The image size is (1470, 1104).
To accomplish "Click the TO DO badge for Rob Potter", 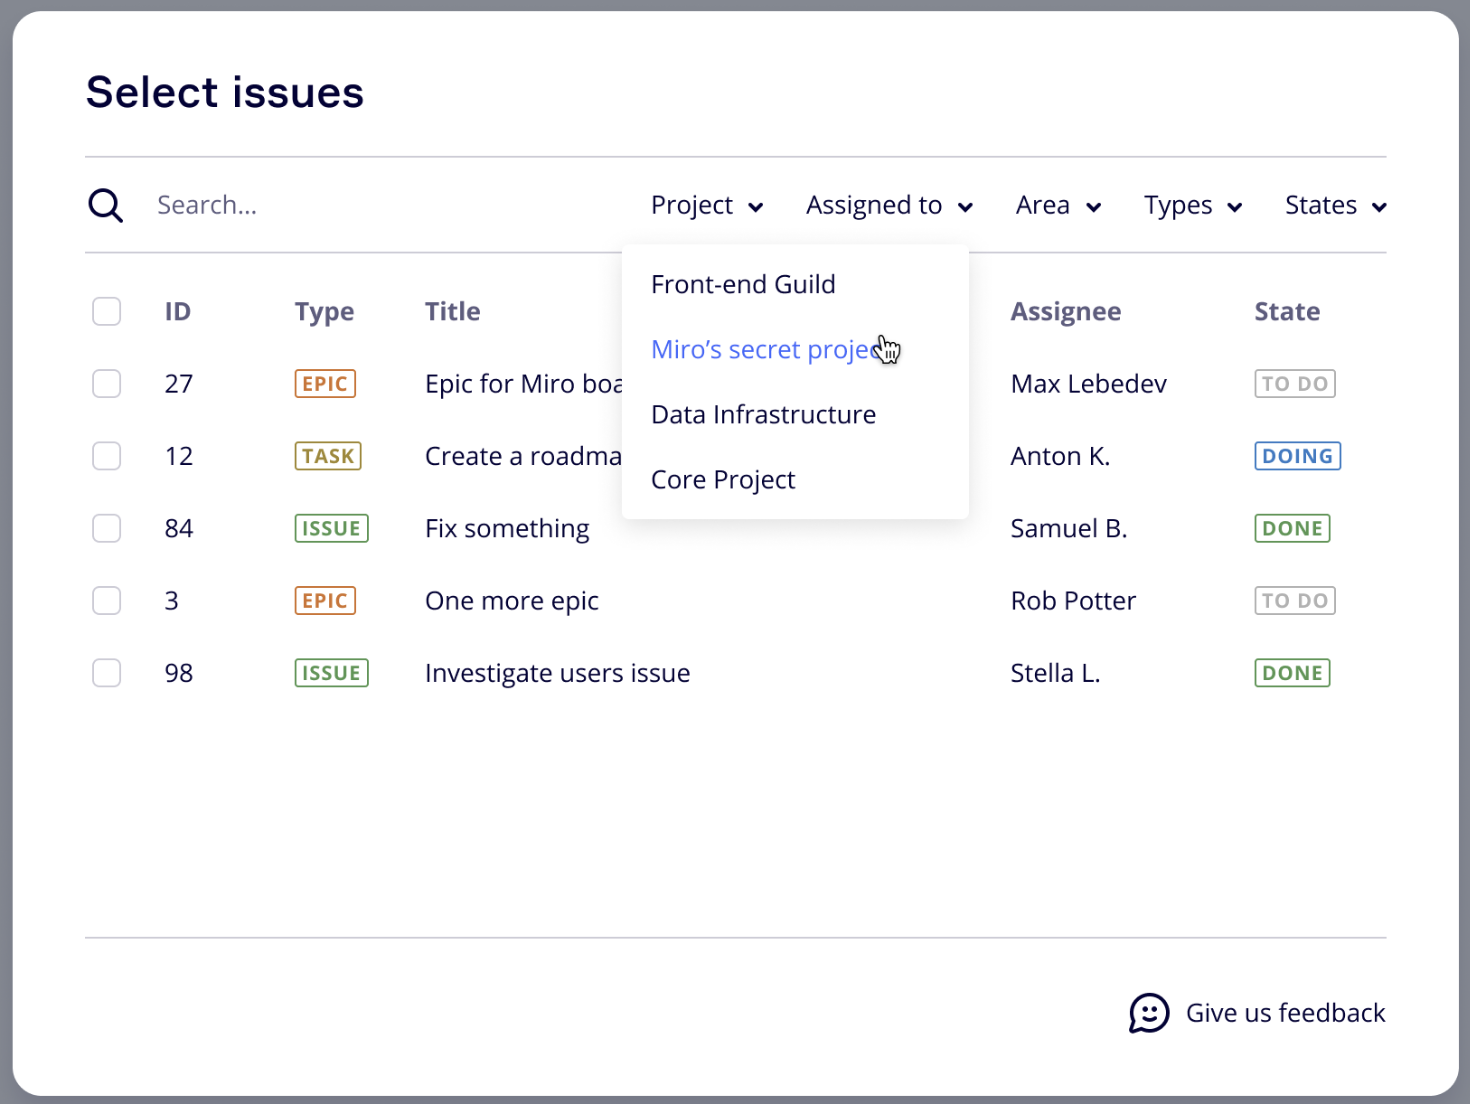I will click(1295, 601).
